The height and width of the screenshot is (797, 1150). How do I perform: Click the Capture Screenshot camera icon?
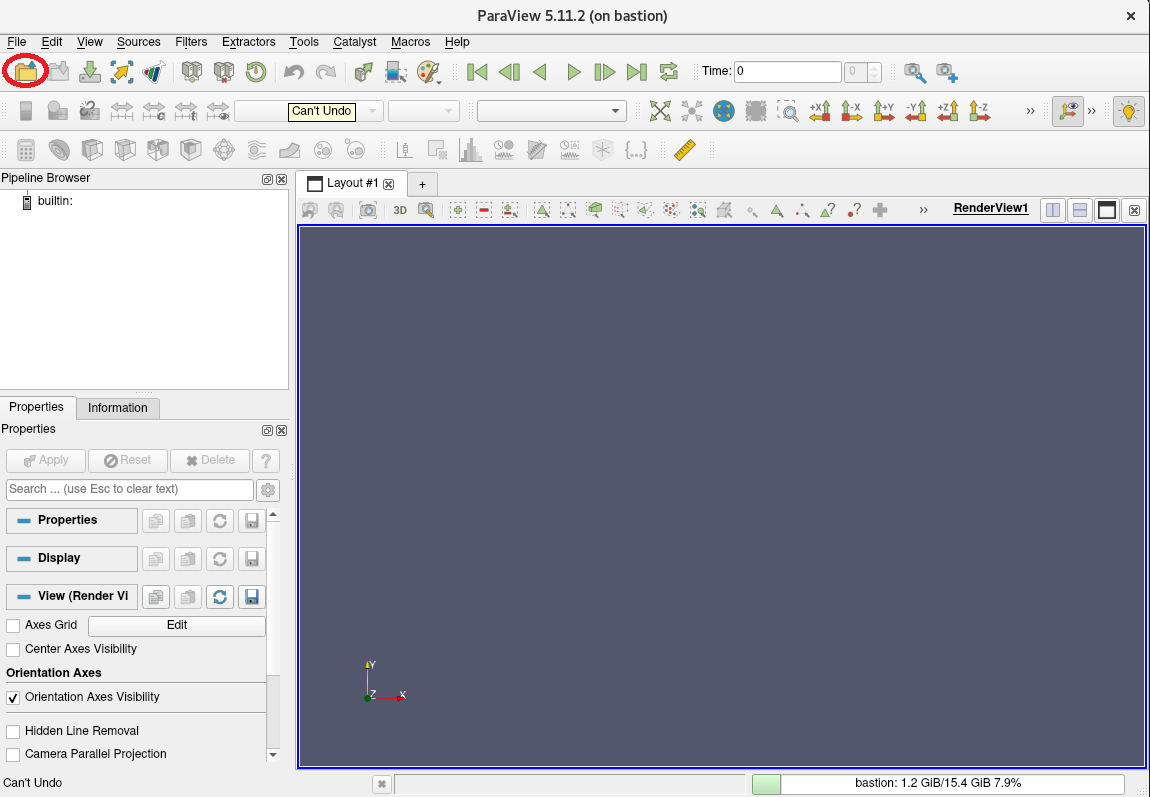click(x=368, y=210)
